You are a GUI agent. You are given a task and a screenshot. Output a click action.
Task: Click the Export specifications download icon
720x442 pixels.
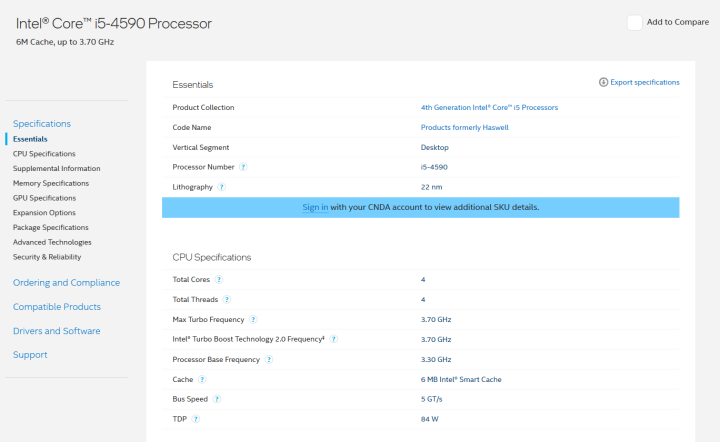coord(603,82)
